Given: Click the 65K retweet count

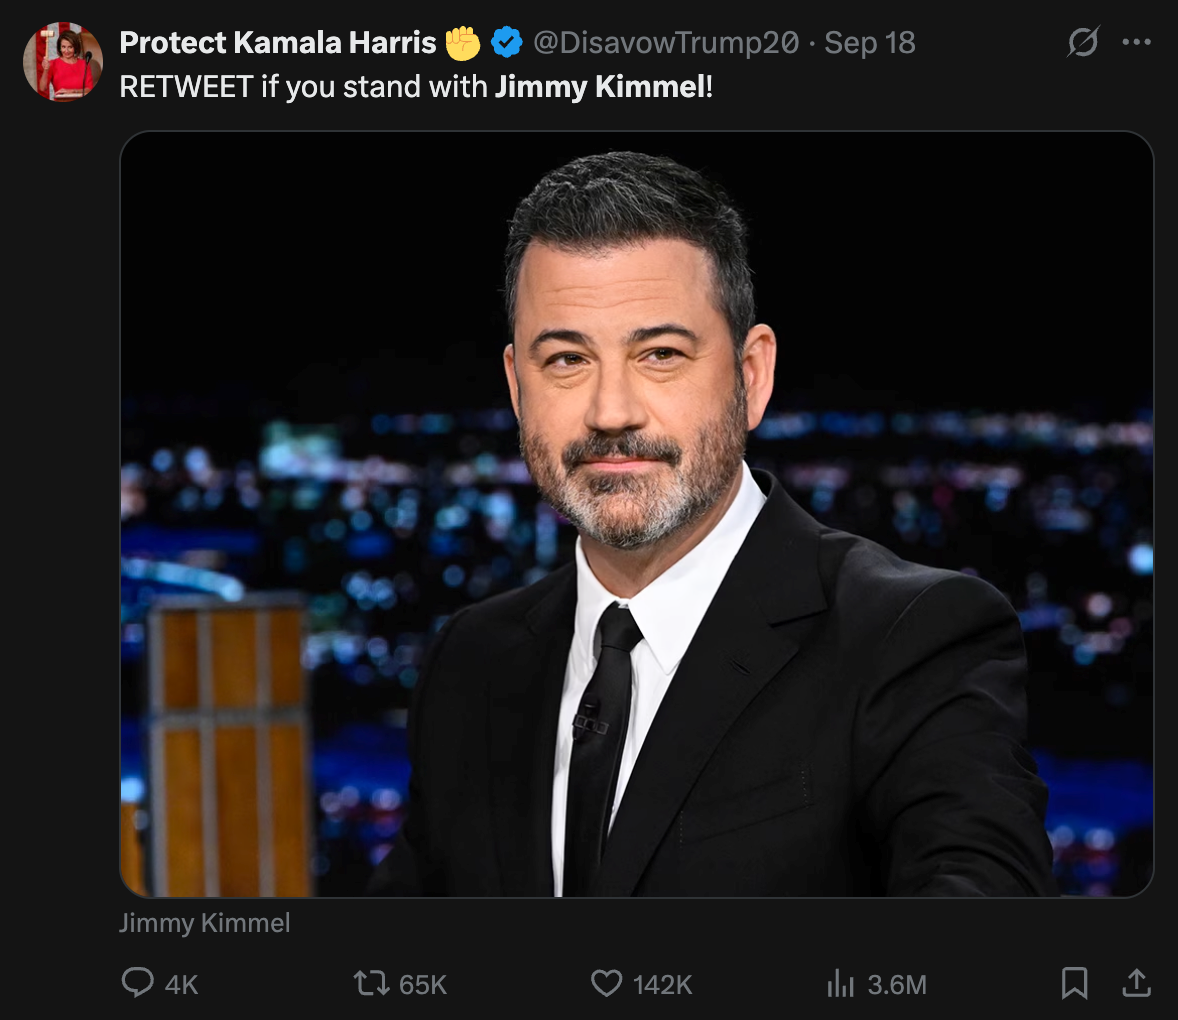Looking at the screenshot, I should tap(423, 985).
